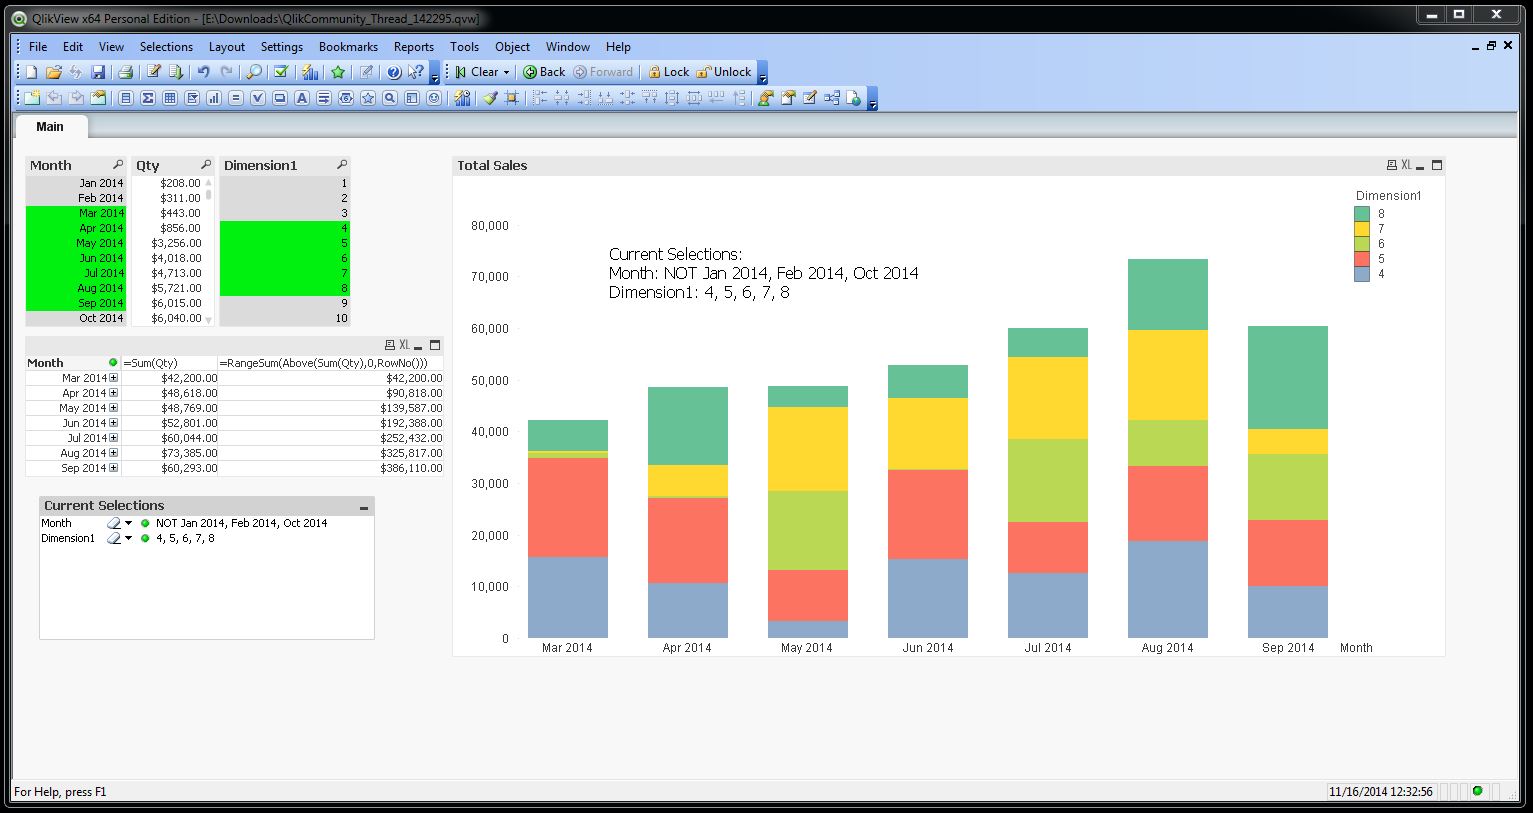Search the Dimension1 list box
Screen dimensions: 1533x813
[x=342, y=165]
